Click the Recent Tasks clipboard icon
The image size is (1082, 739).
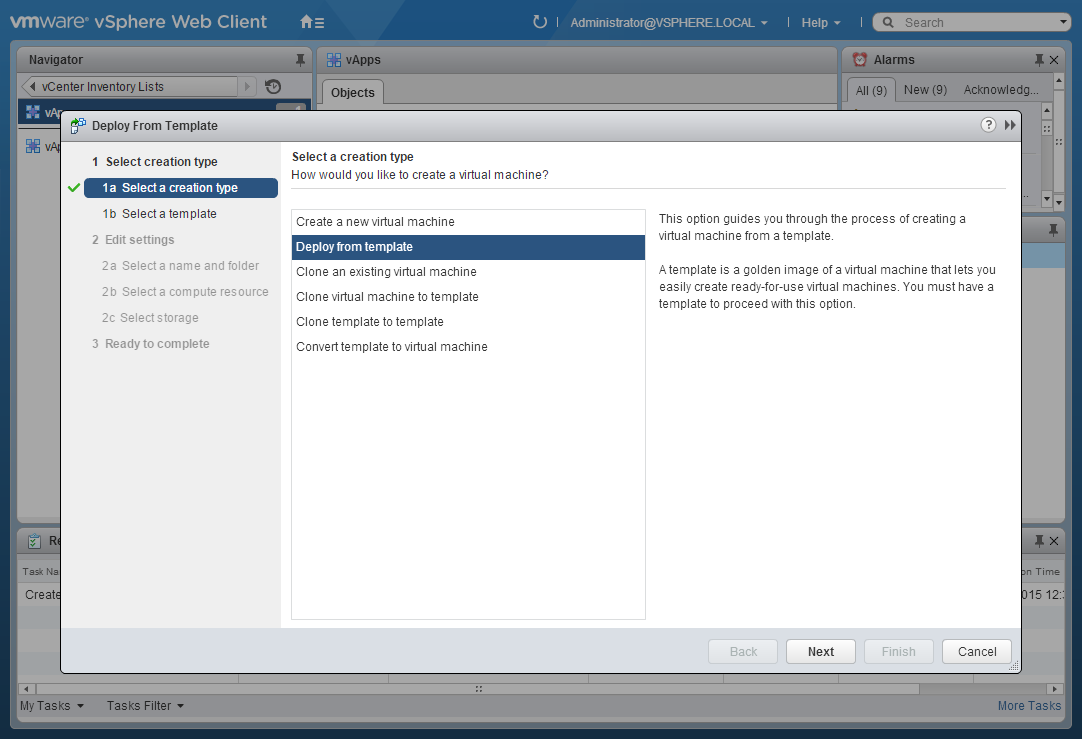click(34, 541)
